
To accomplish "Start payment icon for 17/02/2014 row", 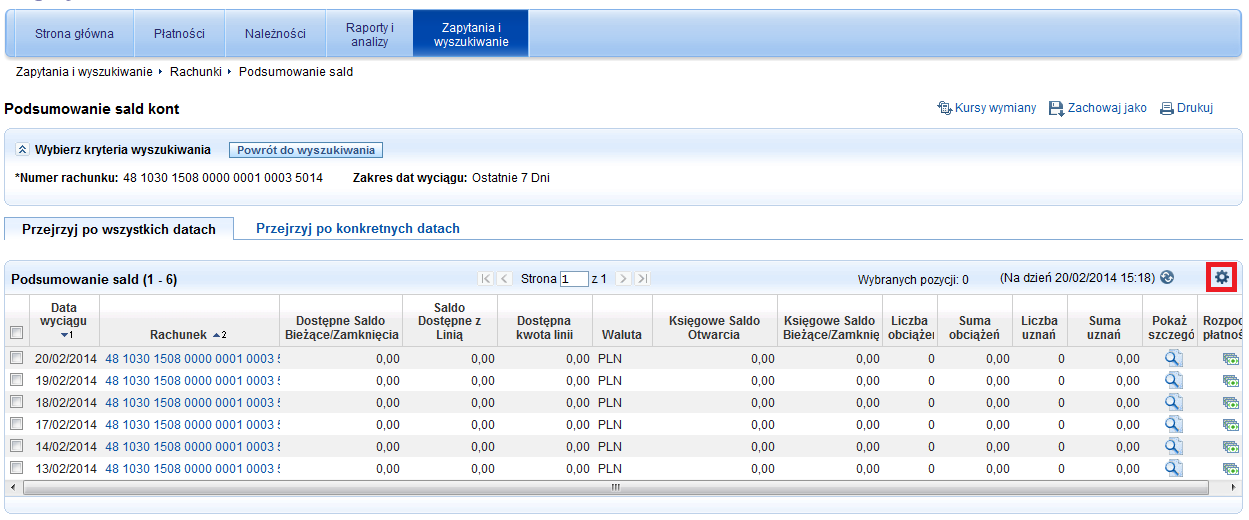I will click(1230, 425).
